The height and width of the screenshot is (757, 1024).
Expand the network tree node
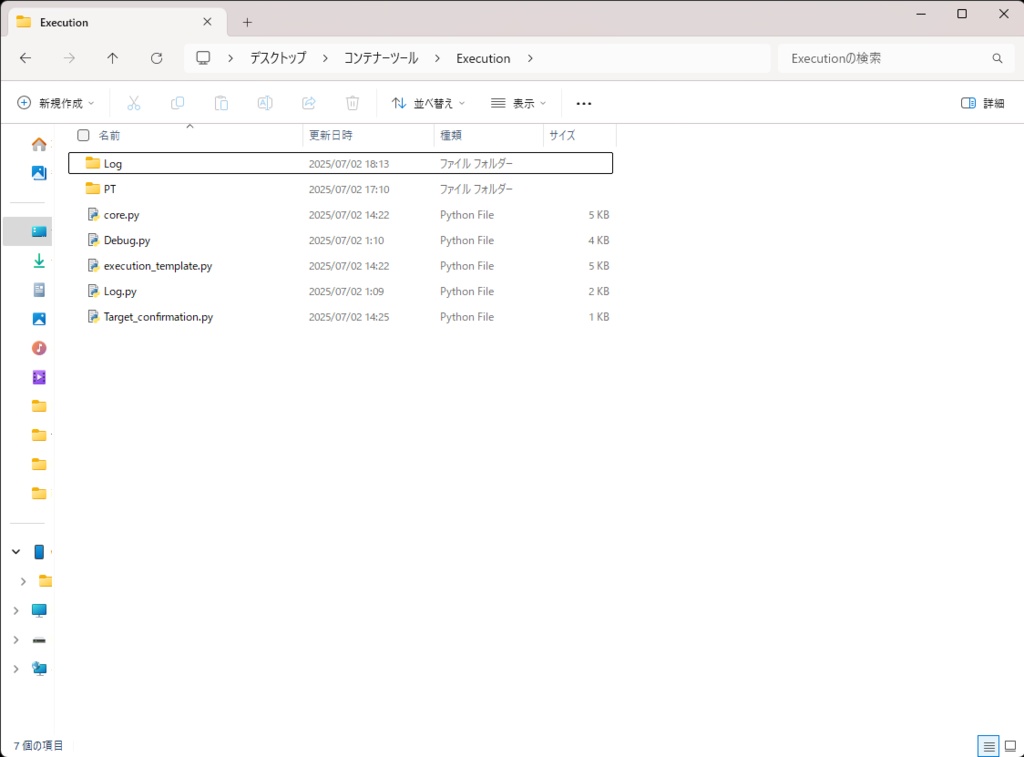click(x=16, y=669)
